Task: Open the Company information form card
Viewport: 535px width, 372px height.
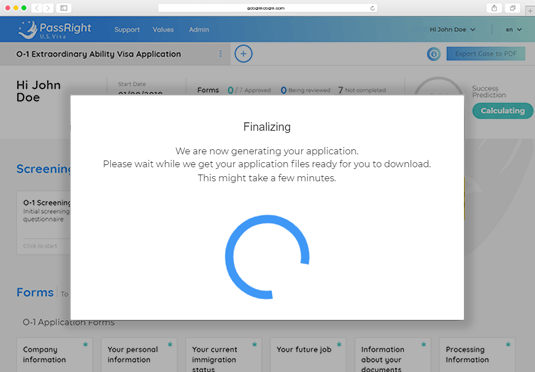Action: [54, 355]
